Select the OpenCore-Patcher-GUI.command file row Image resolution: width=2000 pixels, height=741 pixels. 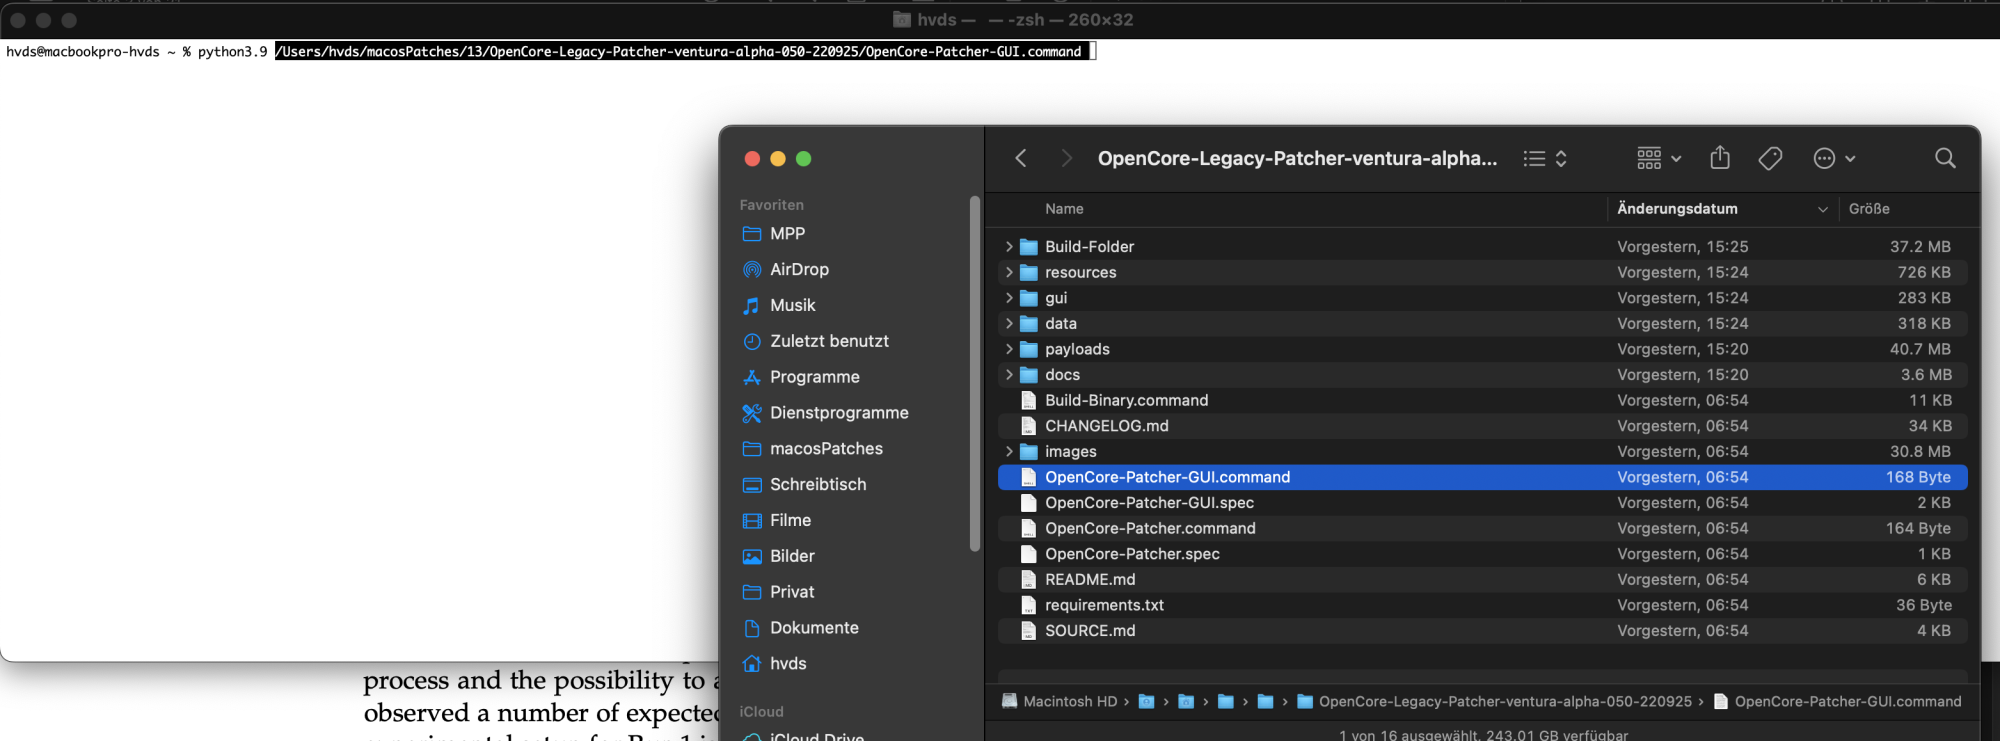click(1482, 477)
